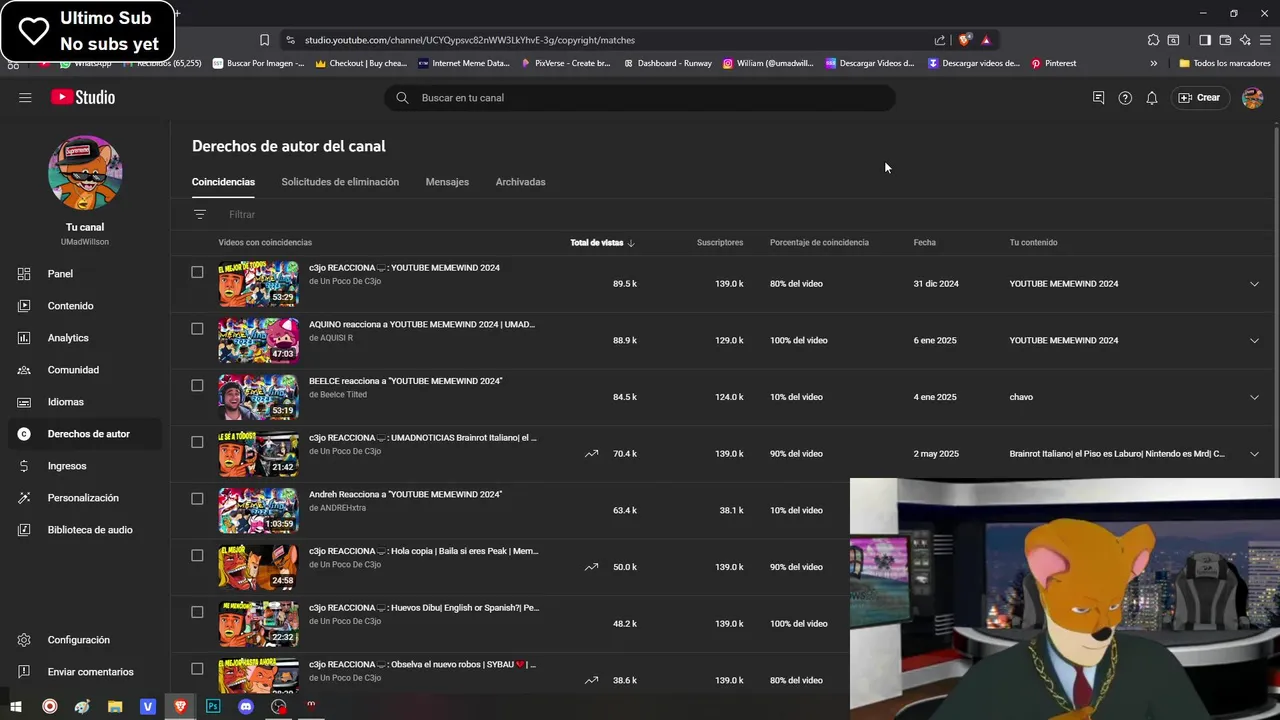Tick checkbox for UMADNOTICIAS Brainrot Italiano video

(x=197, y=442)
